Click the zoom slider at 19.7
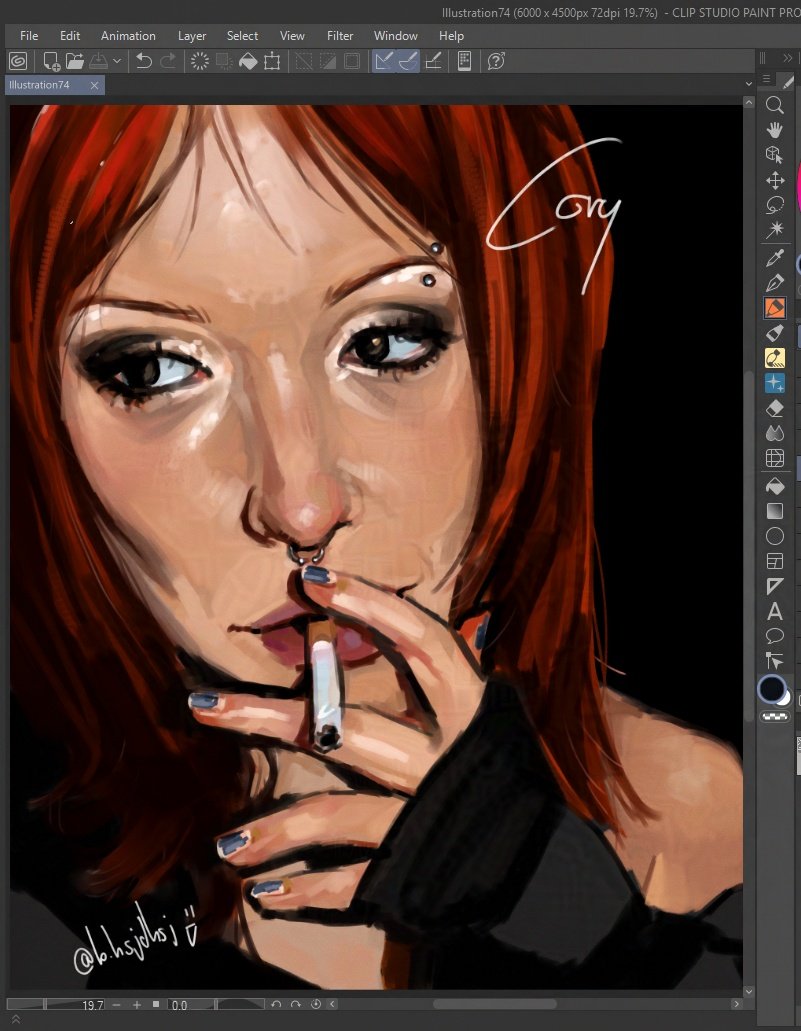This screenshot has width=801, height=1031. [x=55, y=1004]
